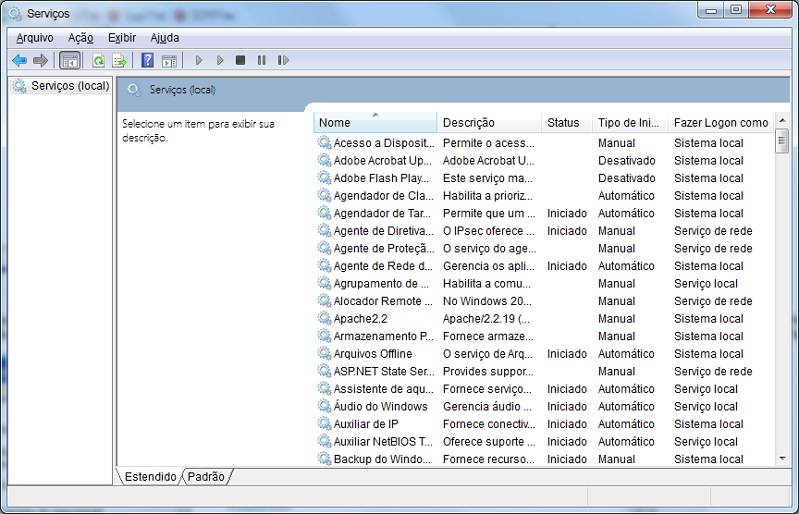
Task: Select the Arquivos Offline service
Action: tap(543, 354)
